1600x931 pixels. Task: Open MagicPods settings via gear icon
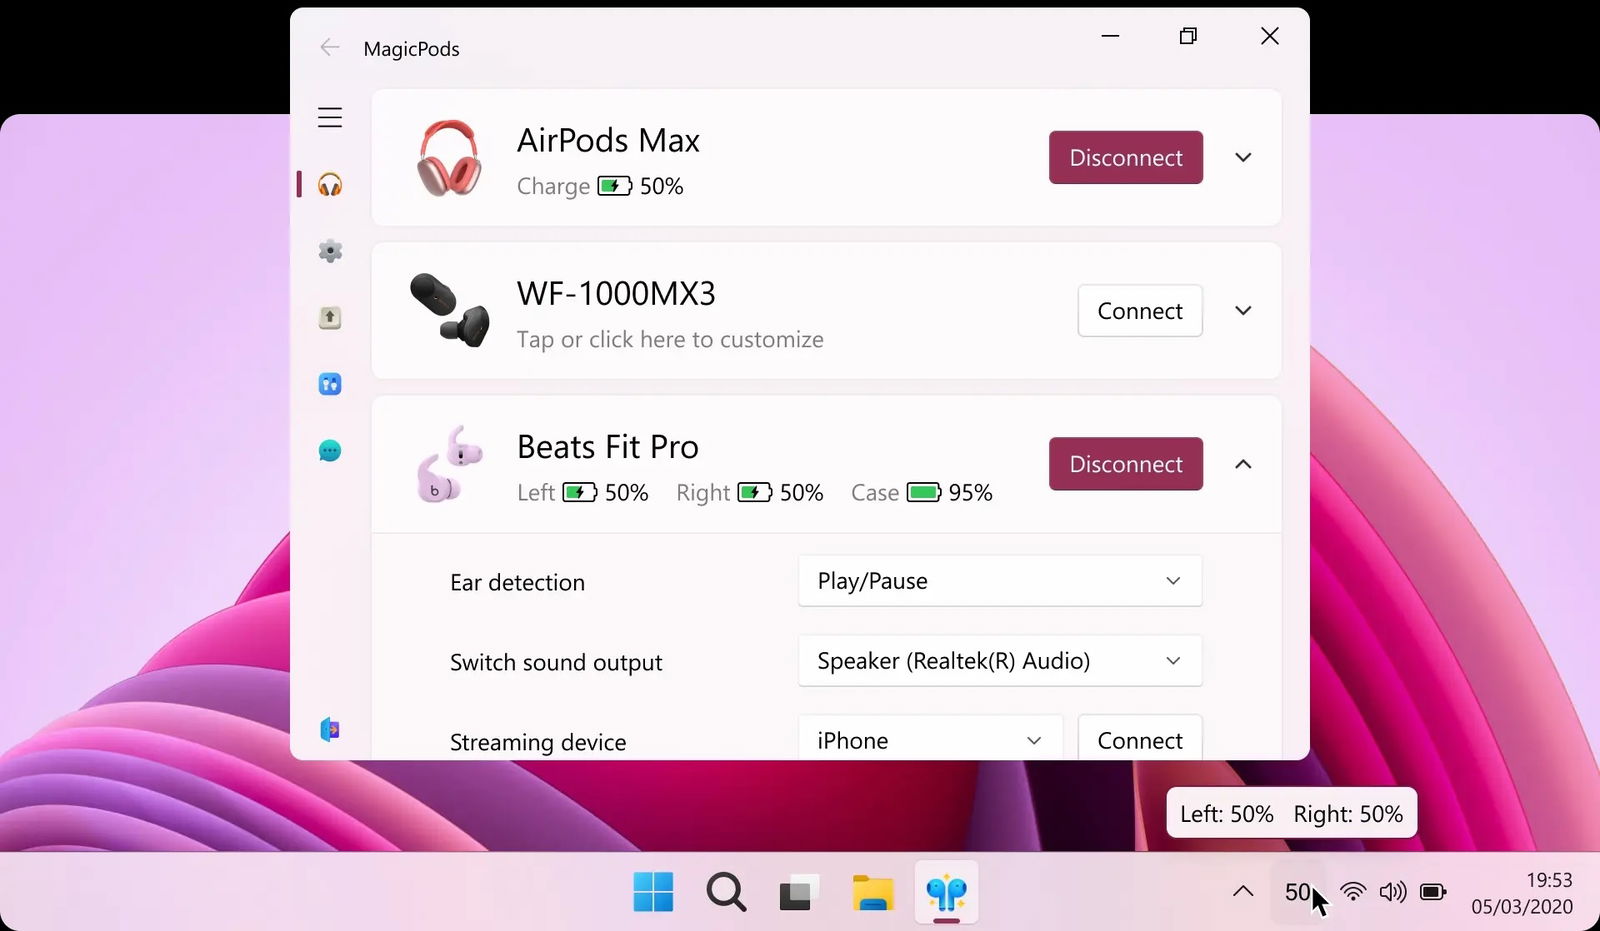330,251
